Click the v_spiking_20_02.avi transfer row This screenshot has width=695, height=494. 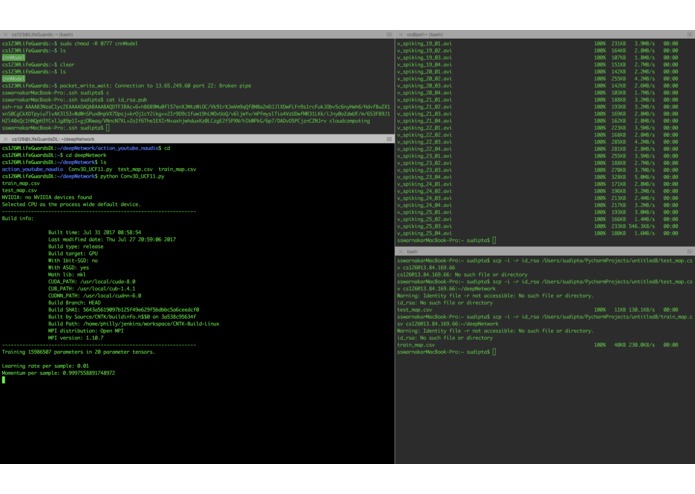538,78
